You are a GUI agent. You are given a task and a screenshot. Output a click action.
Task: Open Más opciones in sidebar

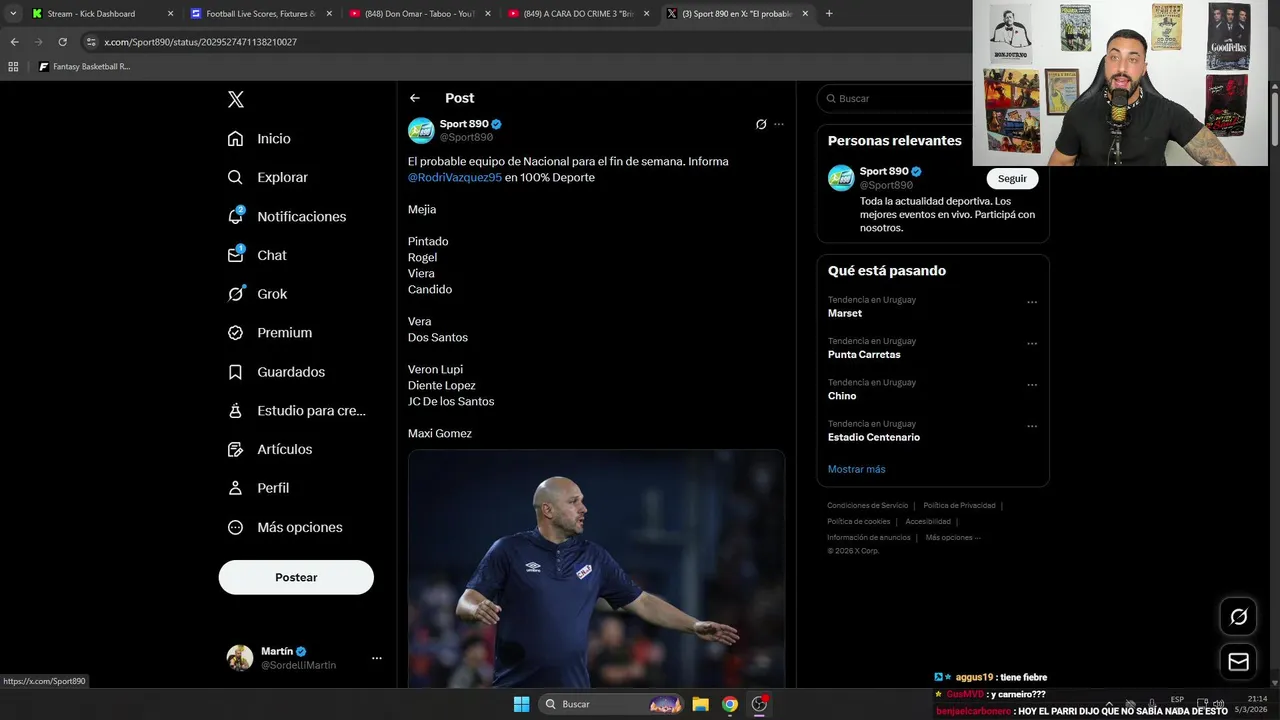coord(284,527)
